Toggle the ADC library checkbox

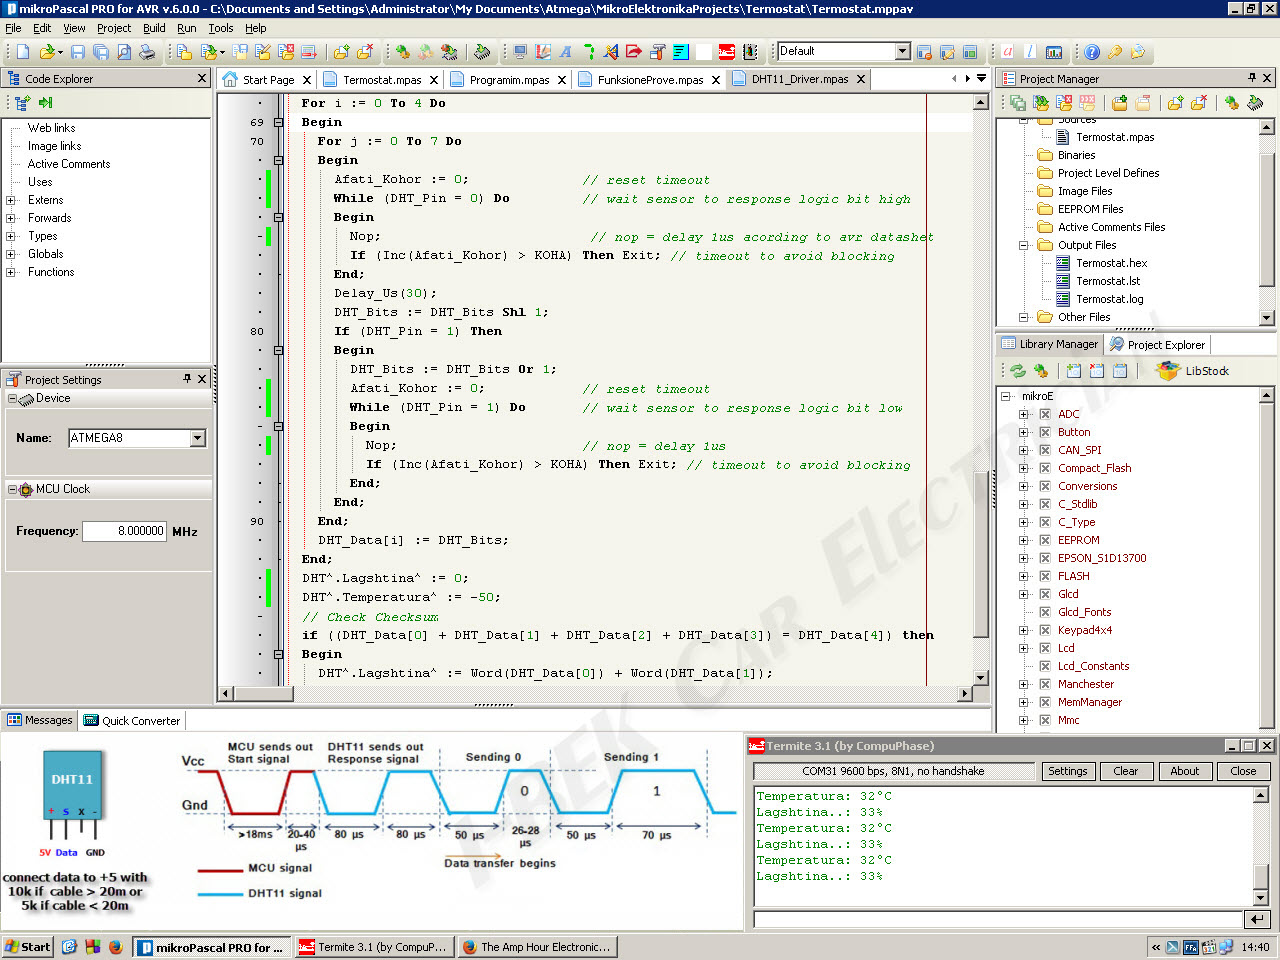click(1044, 414)
